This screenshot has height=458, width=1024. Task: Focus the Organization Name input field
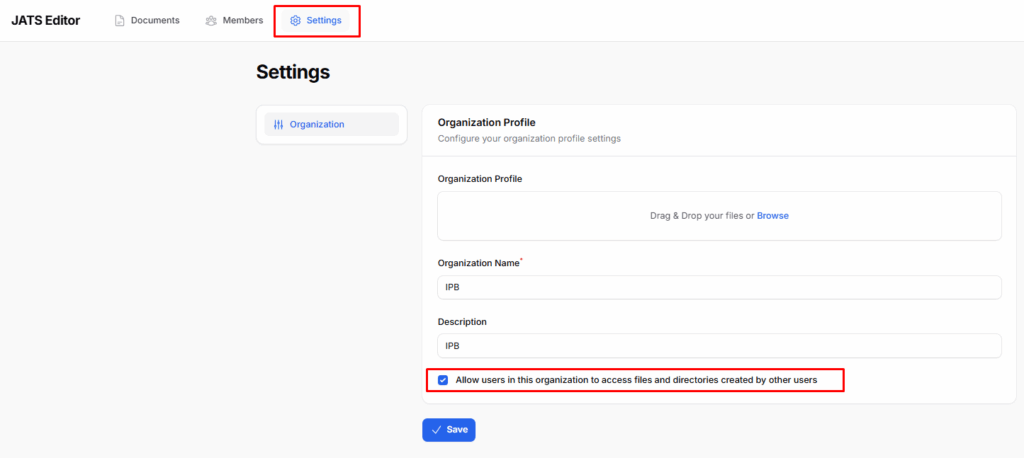[x=719, y=287]
